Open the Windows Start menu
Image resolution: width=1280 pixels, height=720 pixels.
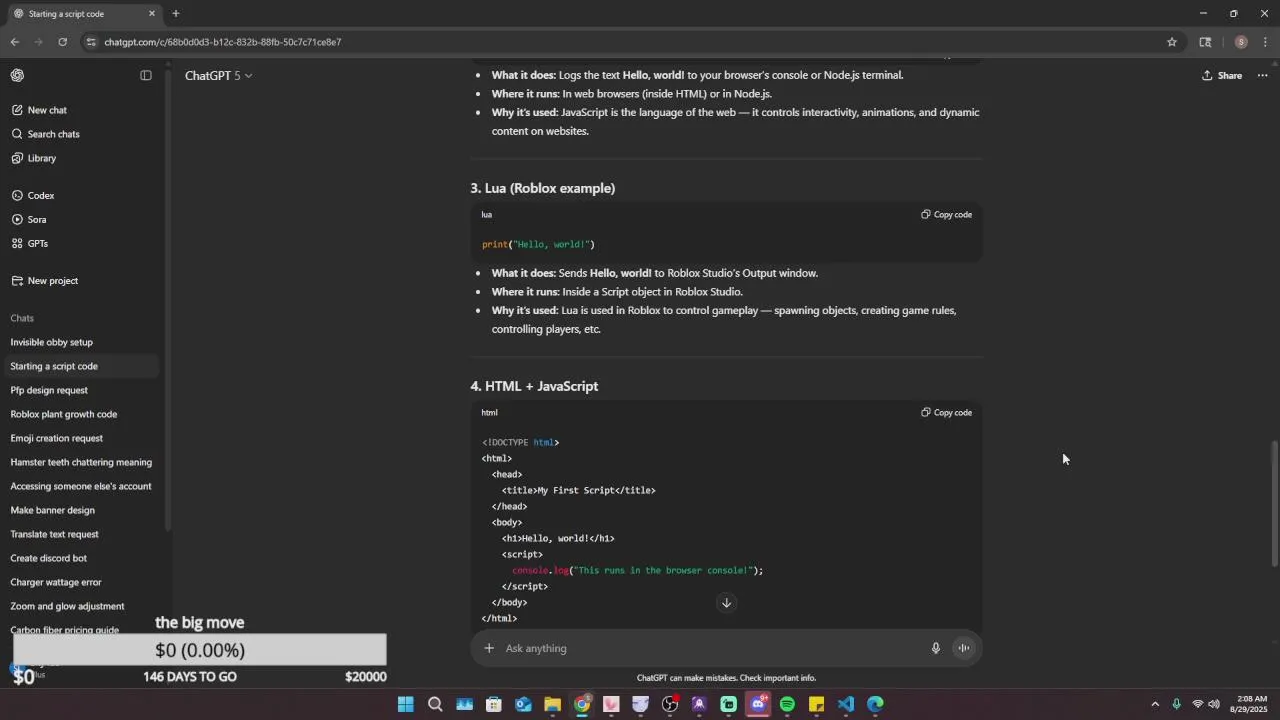coord(406,705)
